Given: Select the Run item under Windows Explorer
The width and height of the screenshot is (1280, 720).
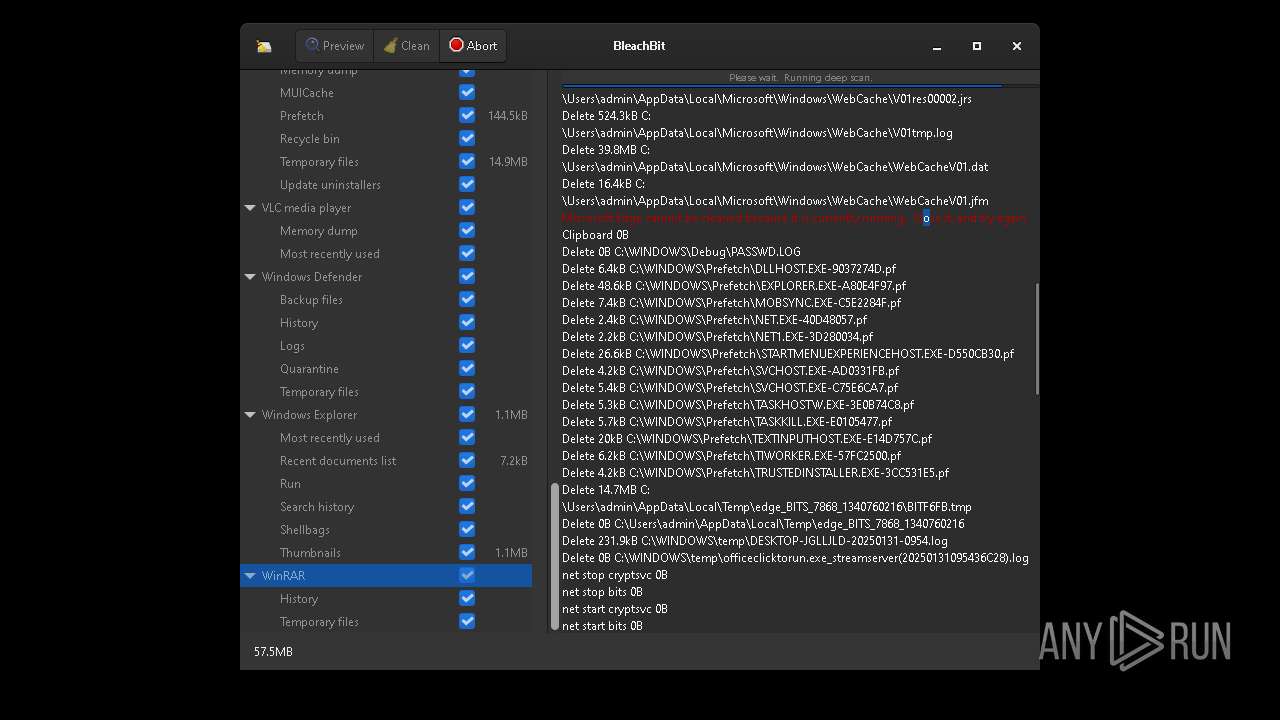Looking at the screenshot, I should (290, 484).
